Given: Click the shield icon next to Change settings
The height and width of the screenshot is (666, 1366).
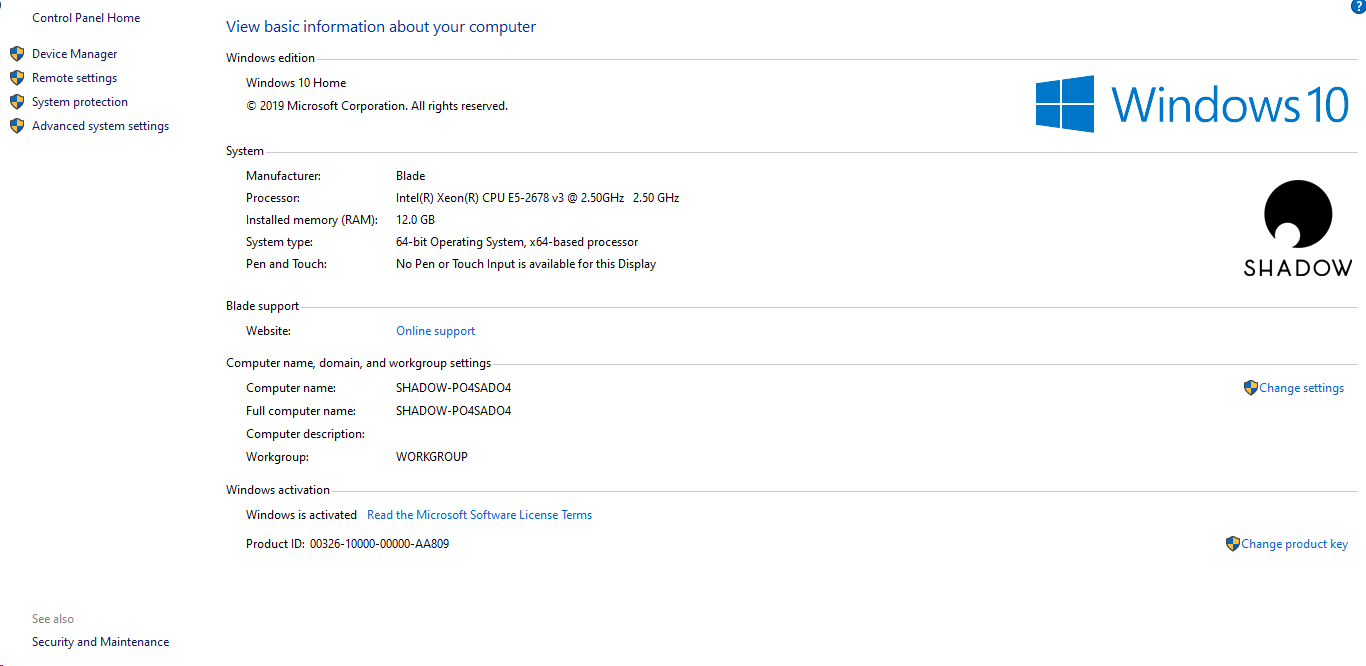Looking at the screenshot, I should click(x=1250, y=388).
